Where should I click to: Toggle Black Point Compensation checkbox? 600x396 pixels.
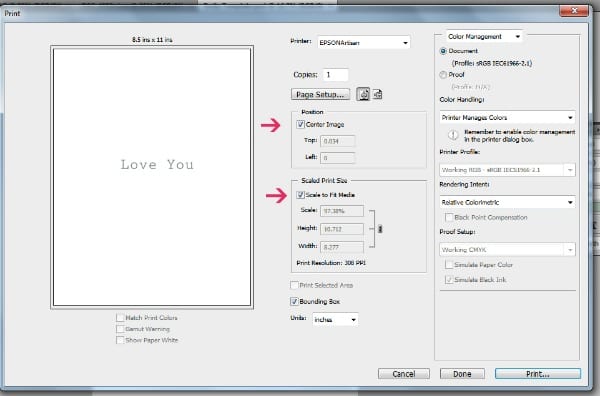tap(449, 217)
